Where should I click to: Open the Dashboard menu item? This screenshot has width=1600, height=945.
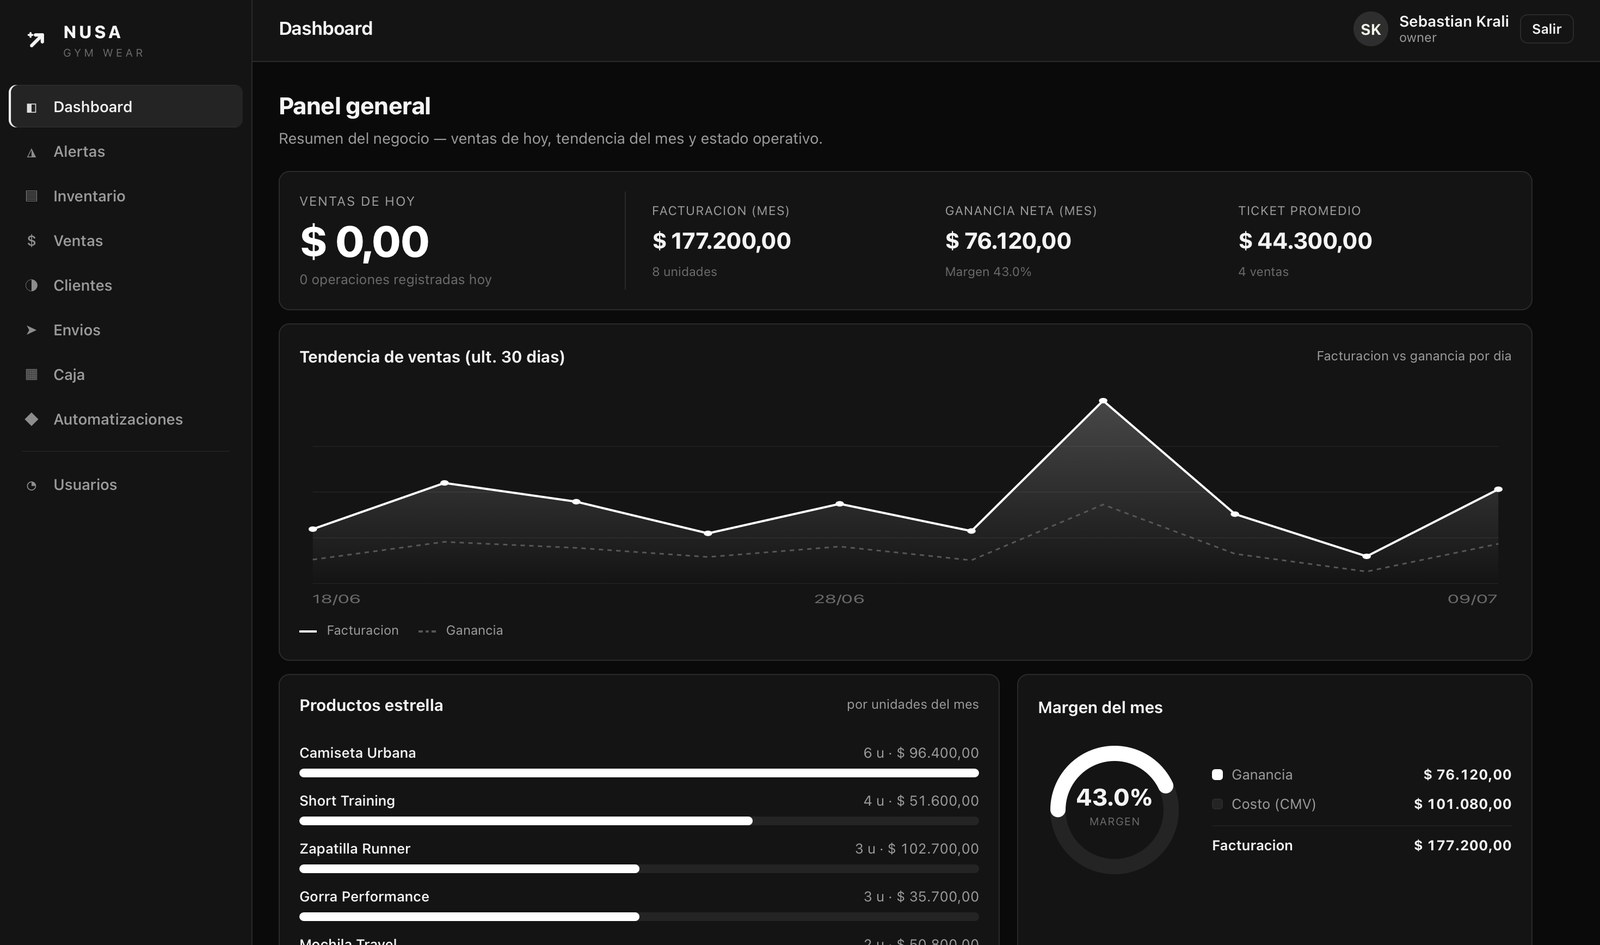click(x=126, y=106)
